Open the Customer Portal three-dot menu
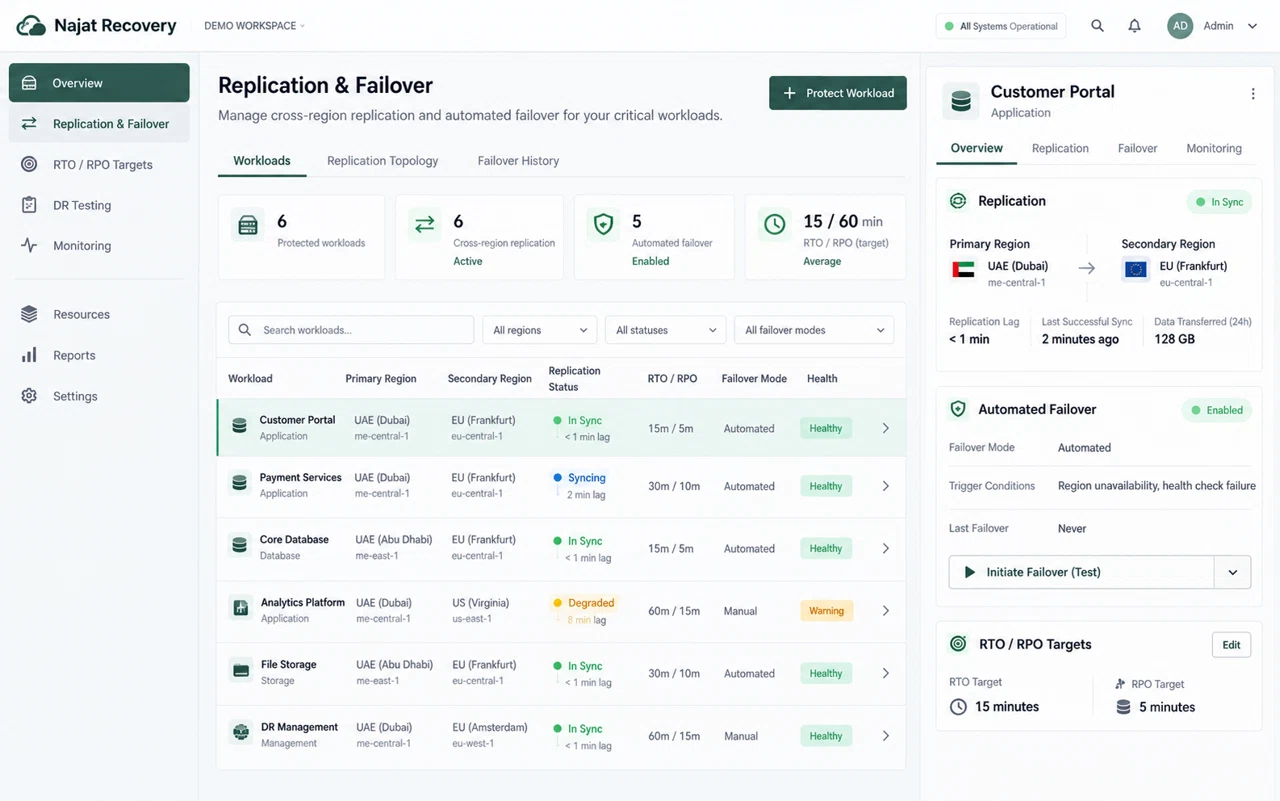Image resolution: width=1280 pixels, height=801 pixels. click(x=1253, y=94)
